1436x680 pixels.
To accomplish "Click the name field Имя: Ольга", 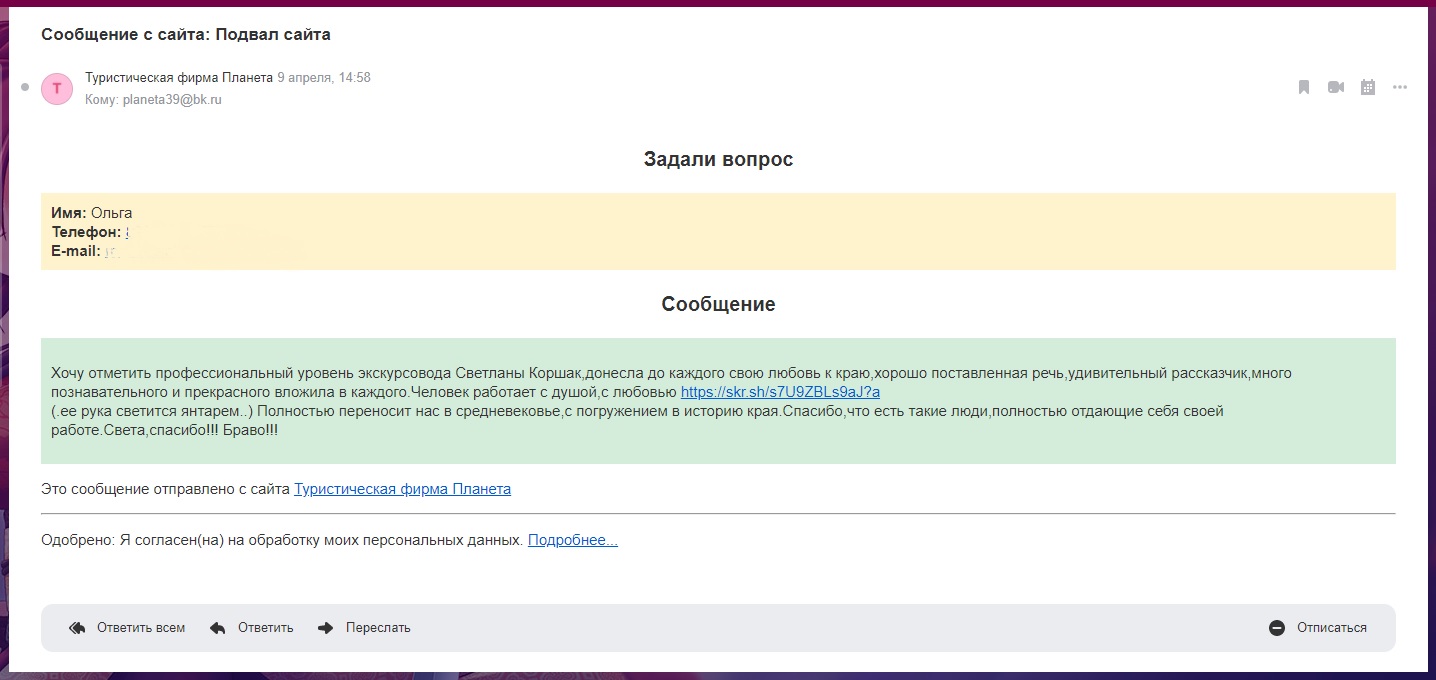I will click(x=92, y=213).
